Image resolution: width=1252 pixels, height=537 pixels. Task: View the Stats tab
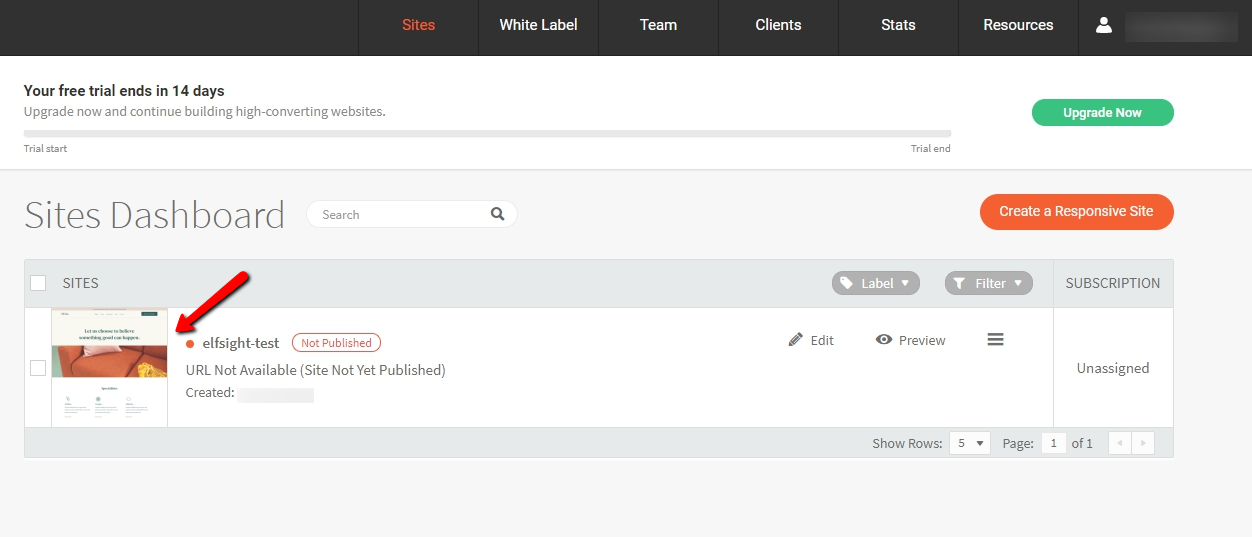click(898, 25)
